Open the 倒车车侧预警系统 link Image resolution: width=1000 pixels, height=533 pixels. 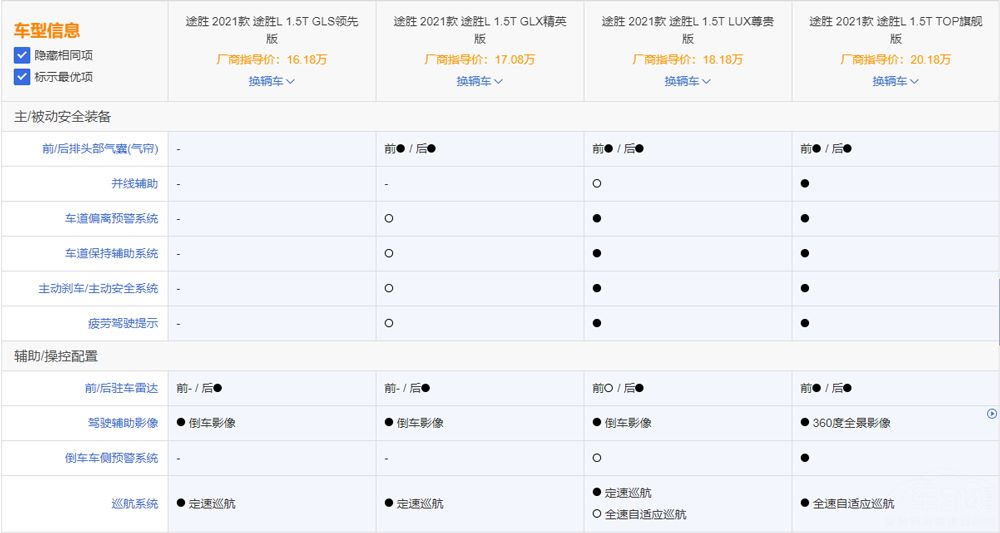[x=111, y=458]
